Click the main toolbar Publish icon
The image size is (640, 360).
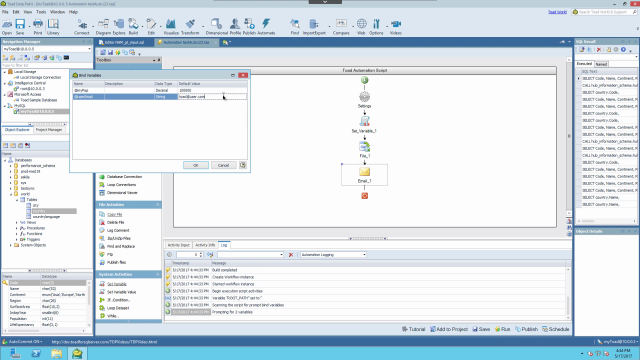249,27
